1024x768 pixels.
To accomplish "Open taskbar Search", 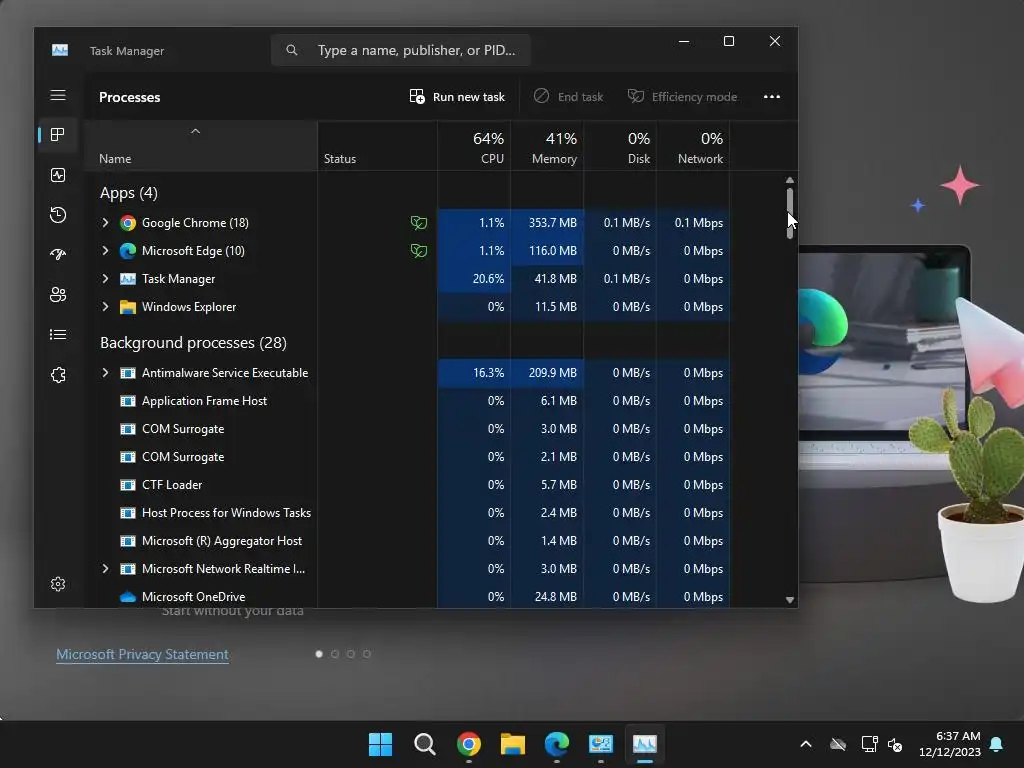I will [x=424, y=744].
